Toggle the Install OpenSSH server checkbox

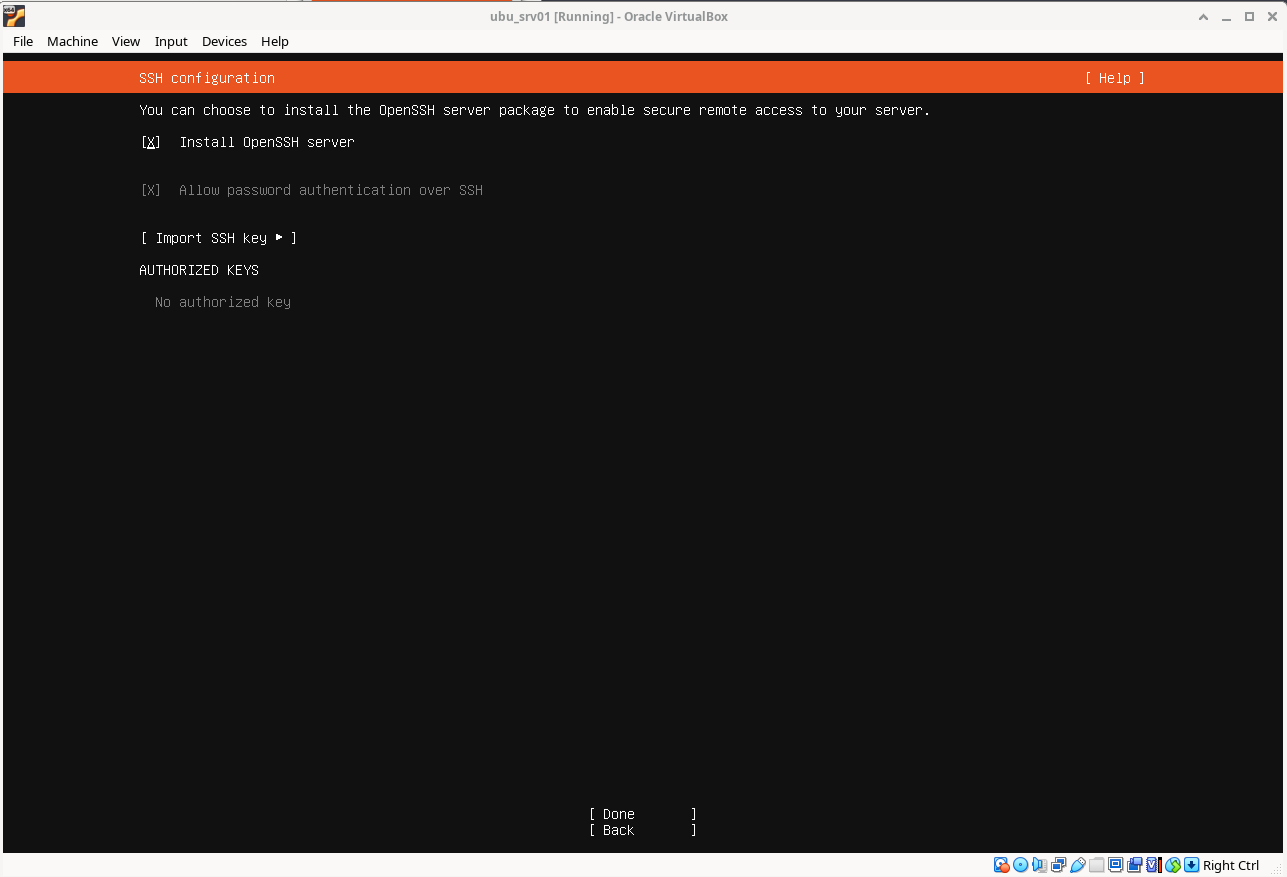pyautogui.click(x=151, y=142)
